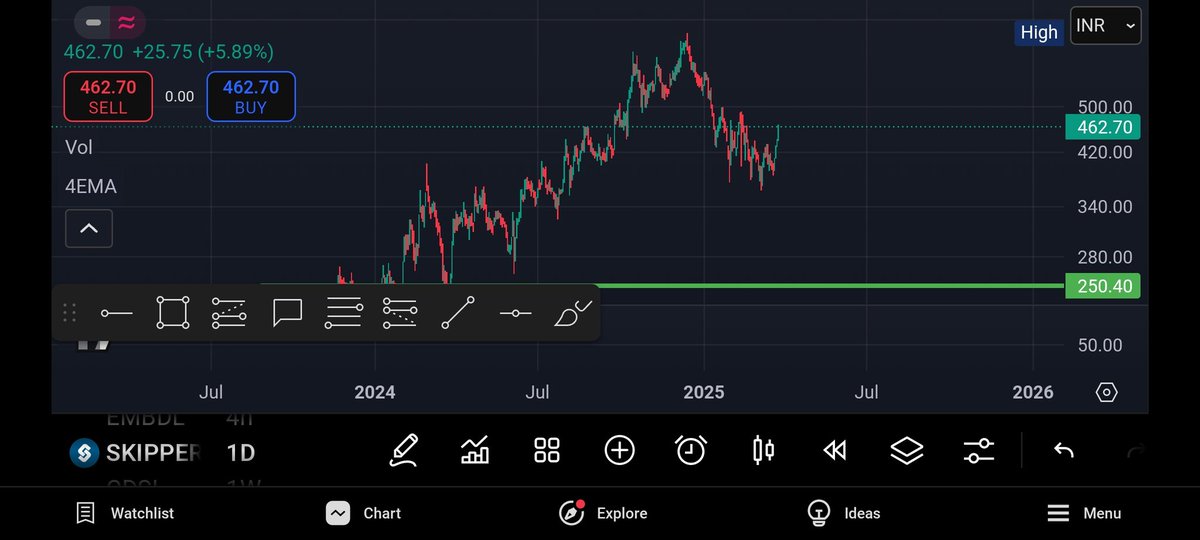This screenshot has width=1200, height=540.
Task: Tap the current price 462.70 axis label
Action: pos(1103,127)
